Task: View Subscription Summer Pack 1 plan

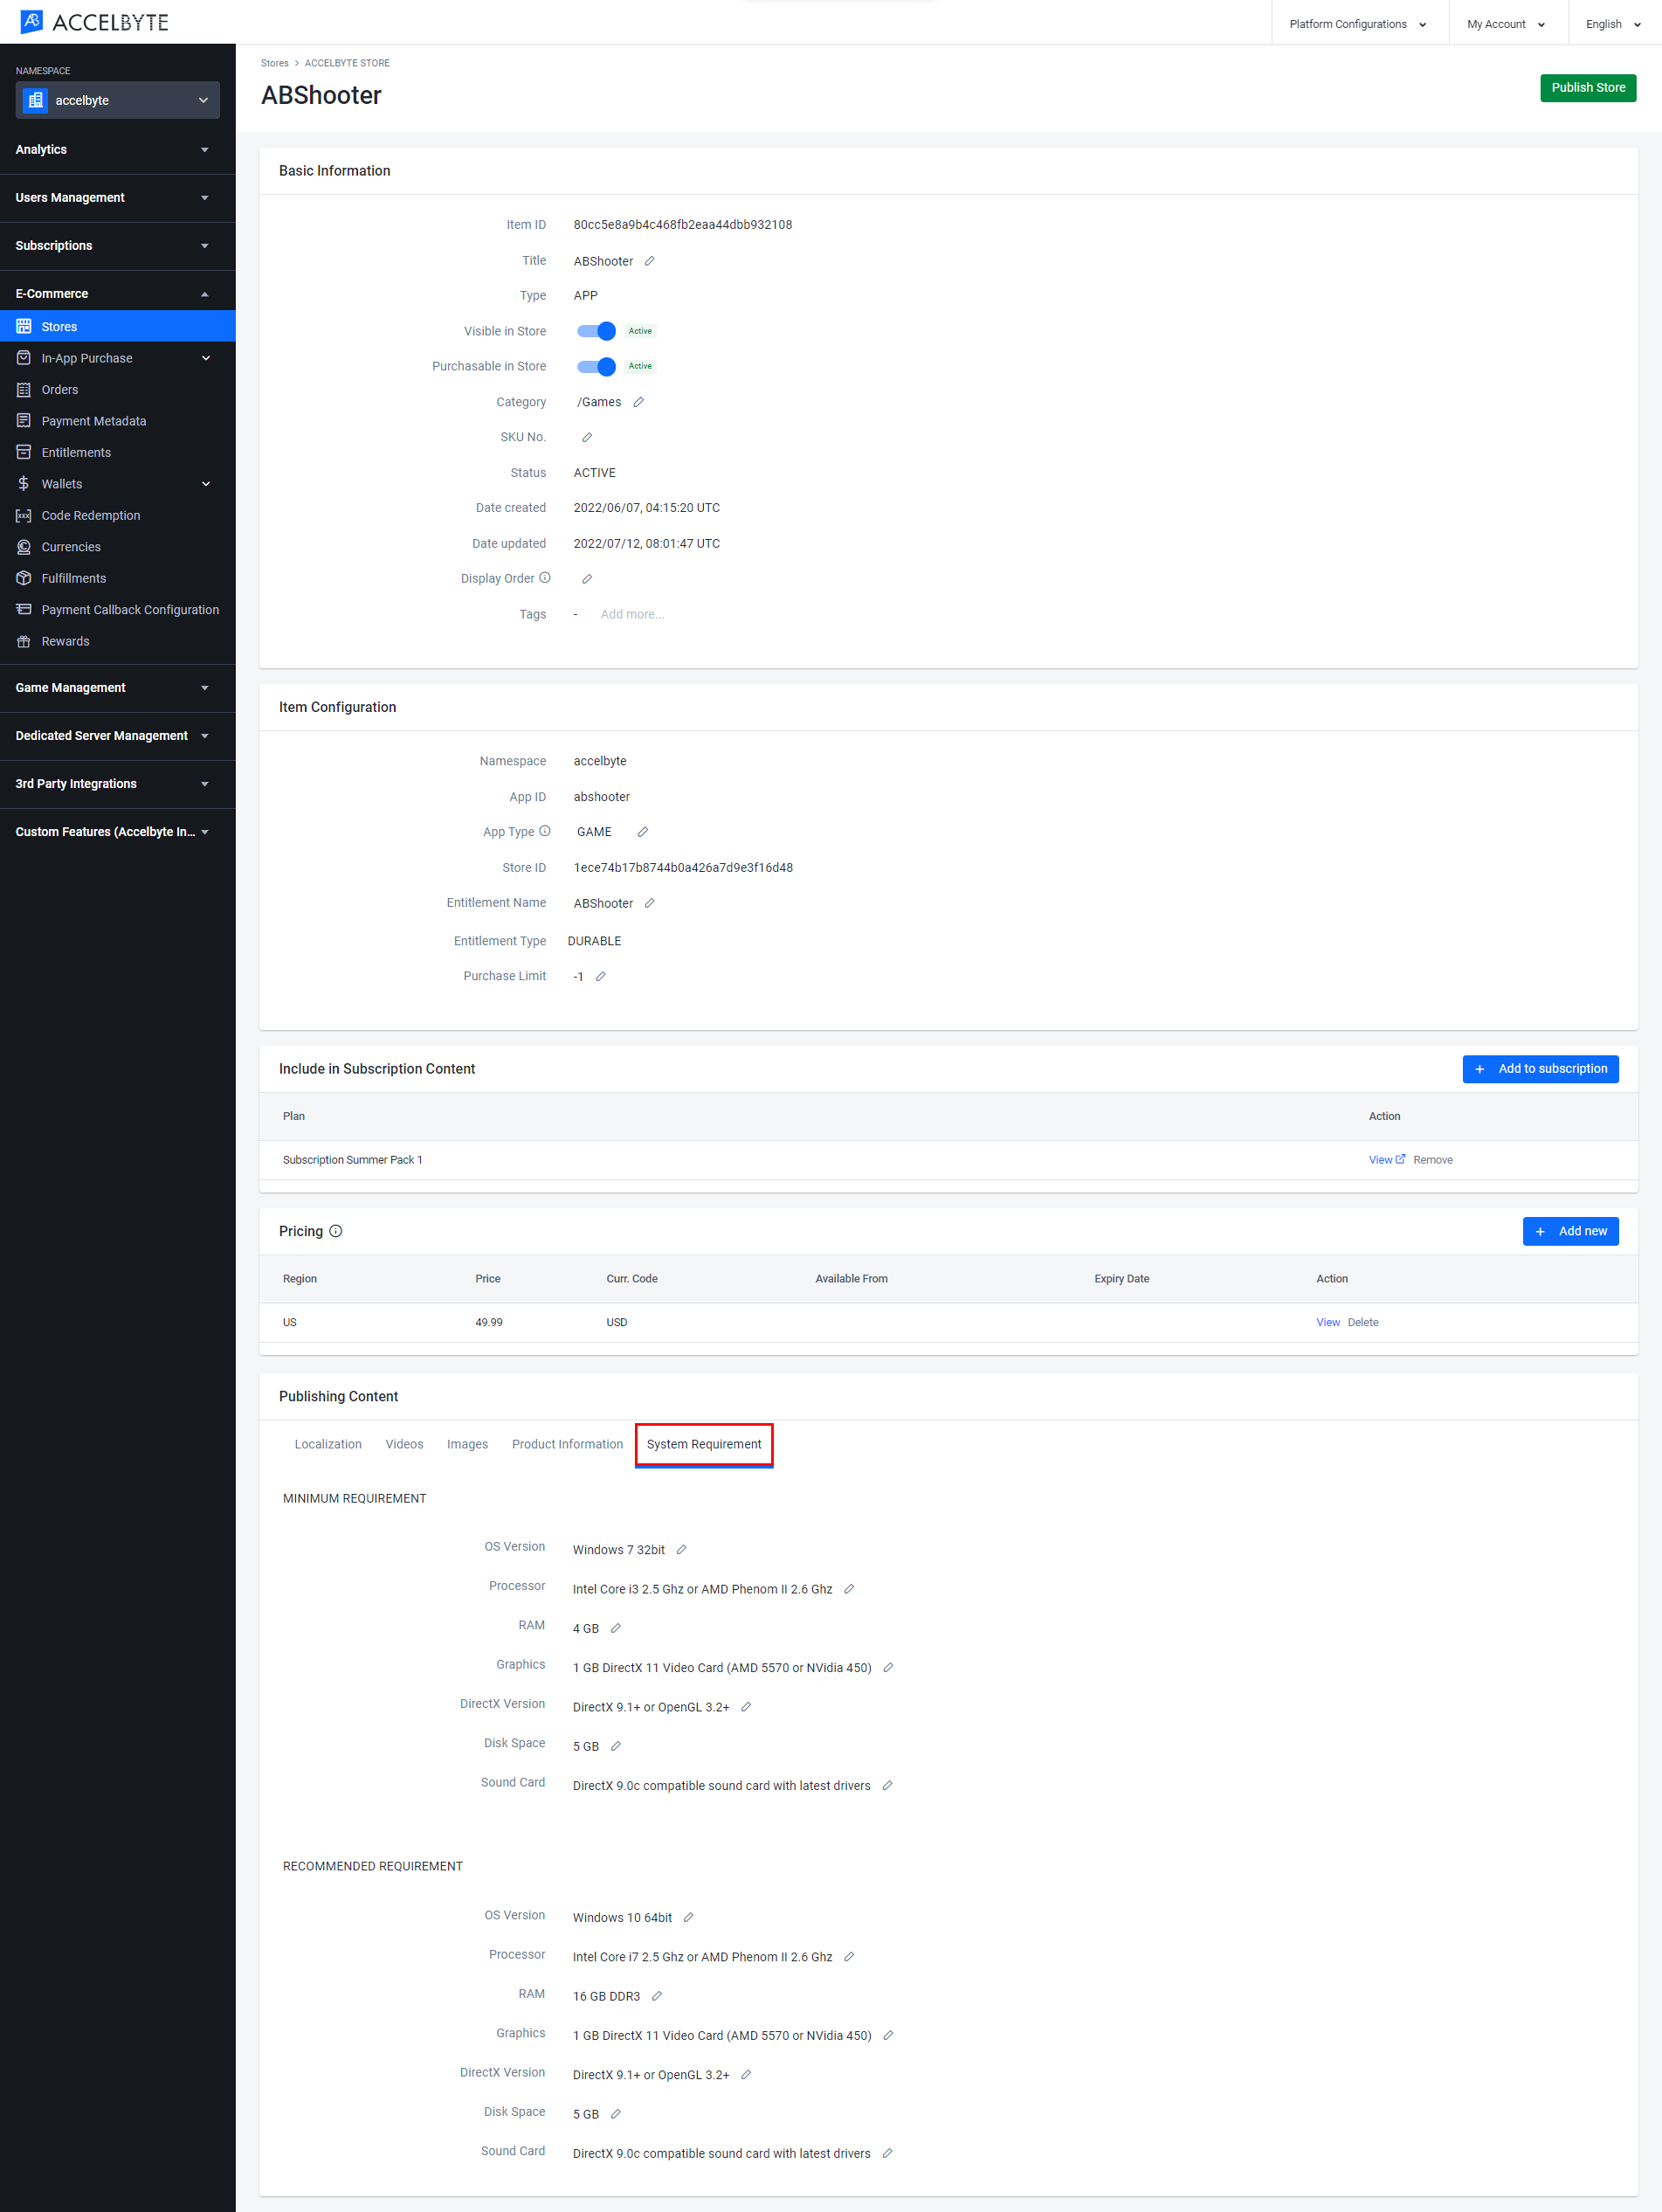Action: [1386, 1160]
